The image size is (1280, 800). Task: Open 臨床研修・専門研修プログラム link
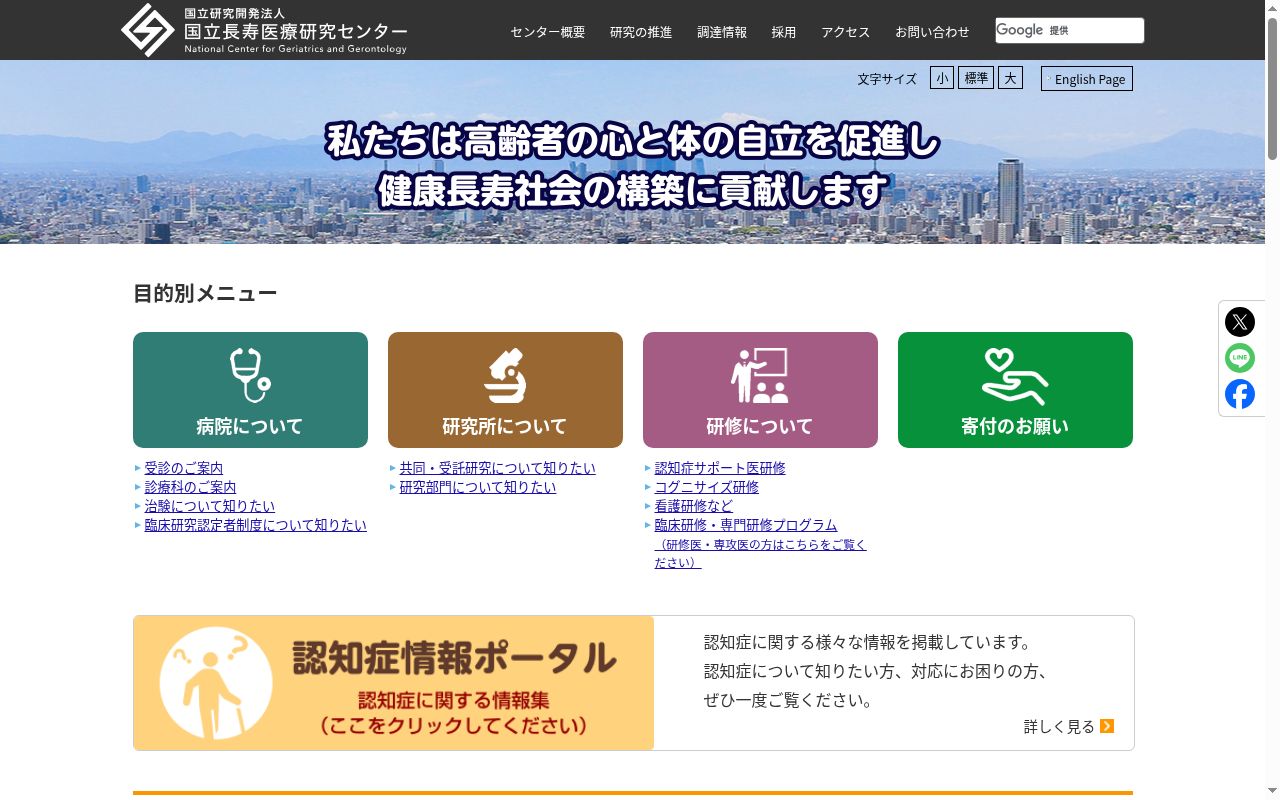pos(746,525)
